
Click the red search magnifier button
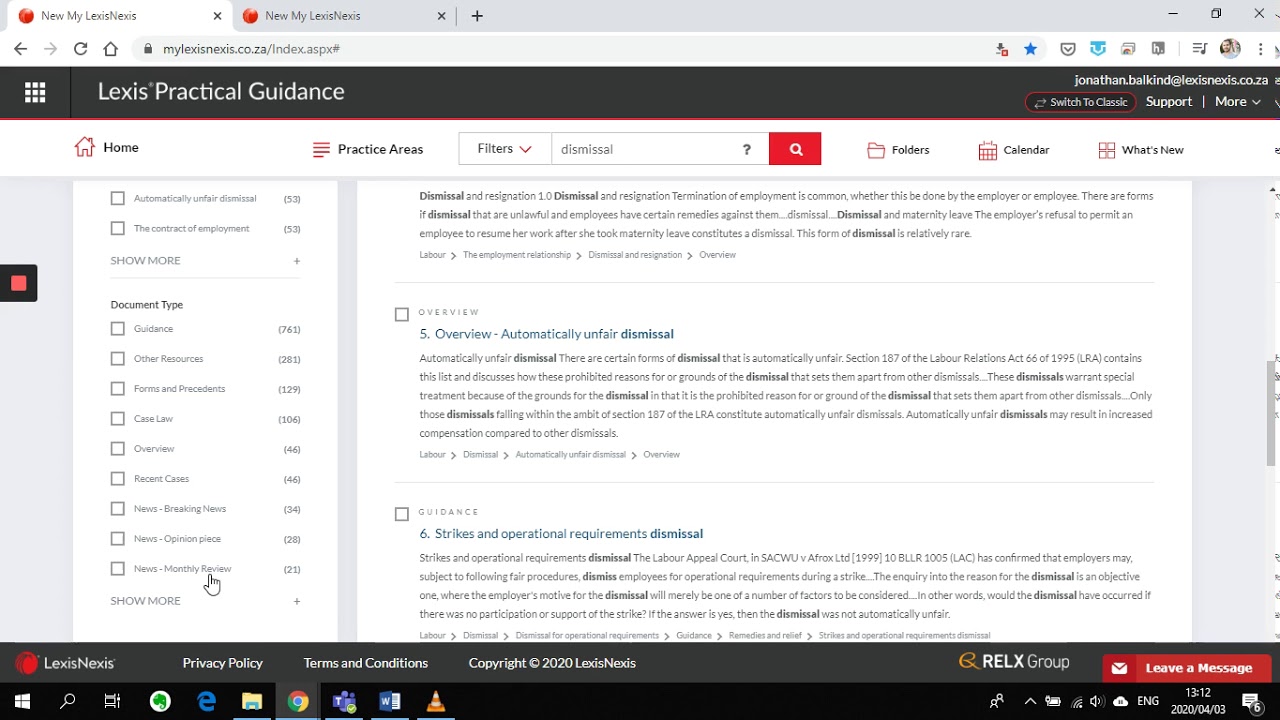(795, 149)
